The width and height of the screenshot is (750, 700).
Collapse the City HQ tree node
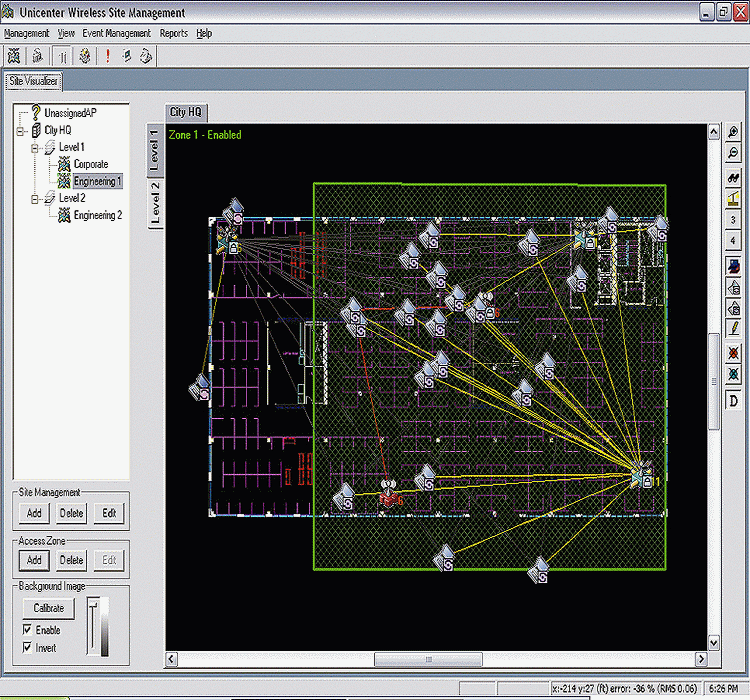(x=20, y=131)
